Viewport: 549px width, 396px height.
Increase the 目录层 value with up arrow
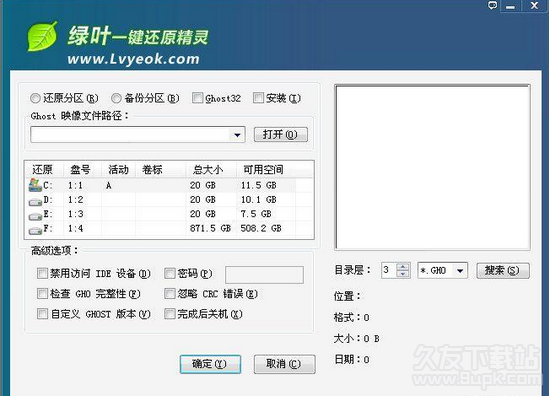(403, 267)
